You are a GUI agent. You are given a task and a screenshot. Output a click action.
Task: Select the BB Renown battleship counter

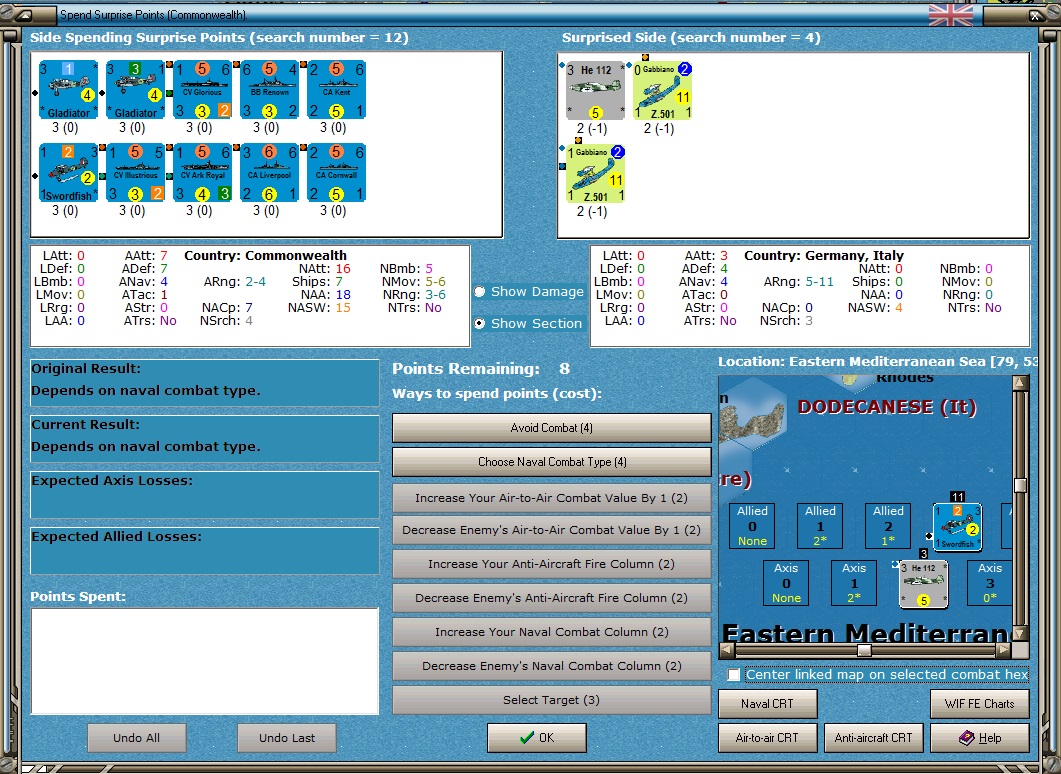pos(269,90)
